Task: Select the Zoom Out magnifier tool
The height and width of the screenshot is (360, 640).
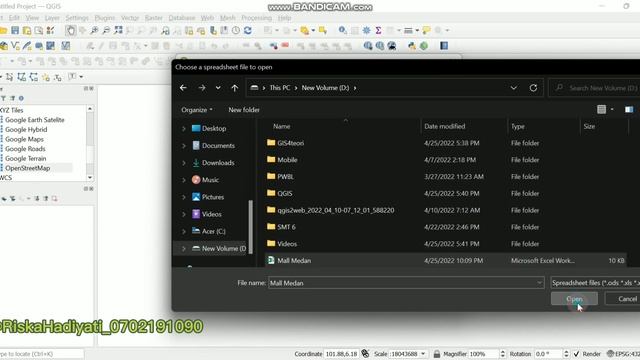Action: point(106,30)
